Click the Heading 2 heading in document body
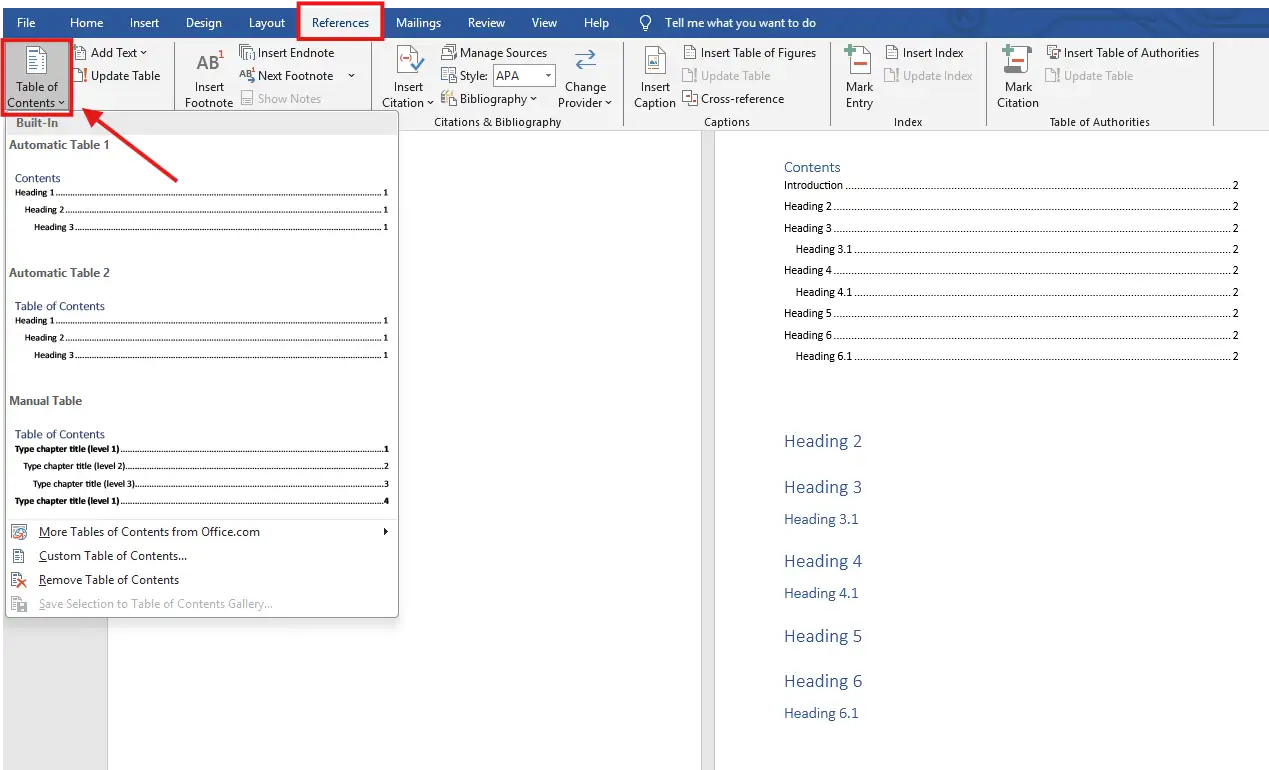Viewport: 1269px width, 770px height. 823,441
